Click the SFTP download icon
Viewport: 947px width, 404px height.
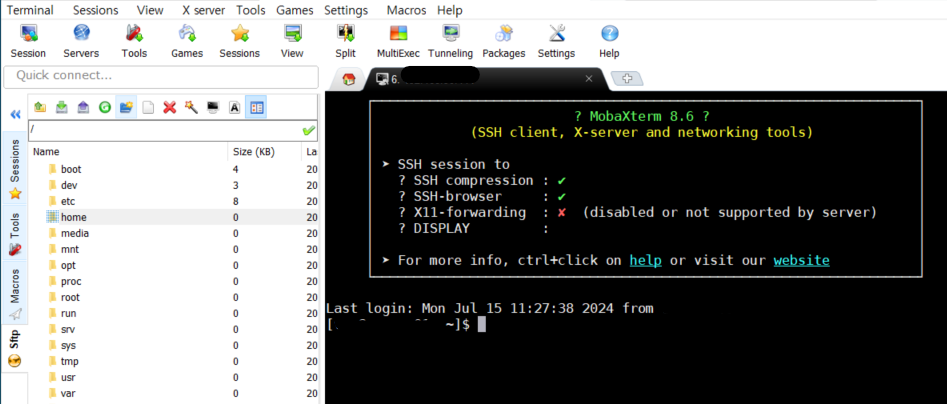click(62, 107)
